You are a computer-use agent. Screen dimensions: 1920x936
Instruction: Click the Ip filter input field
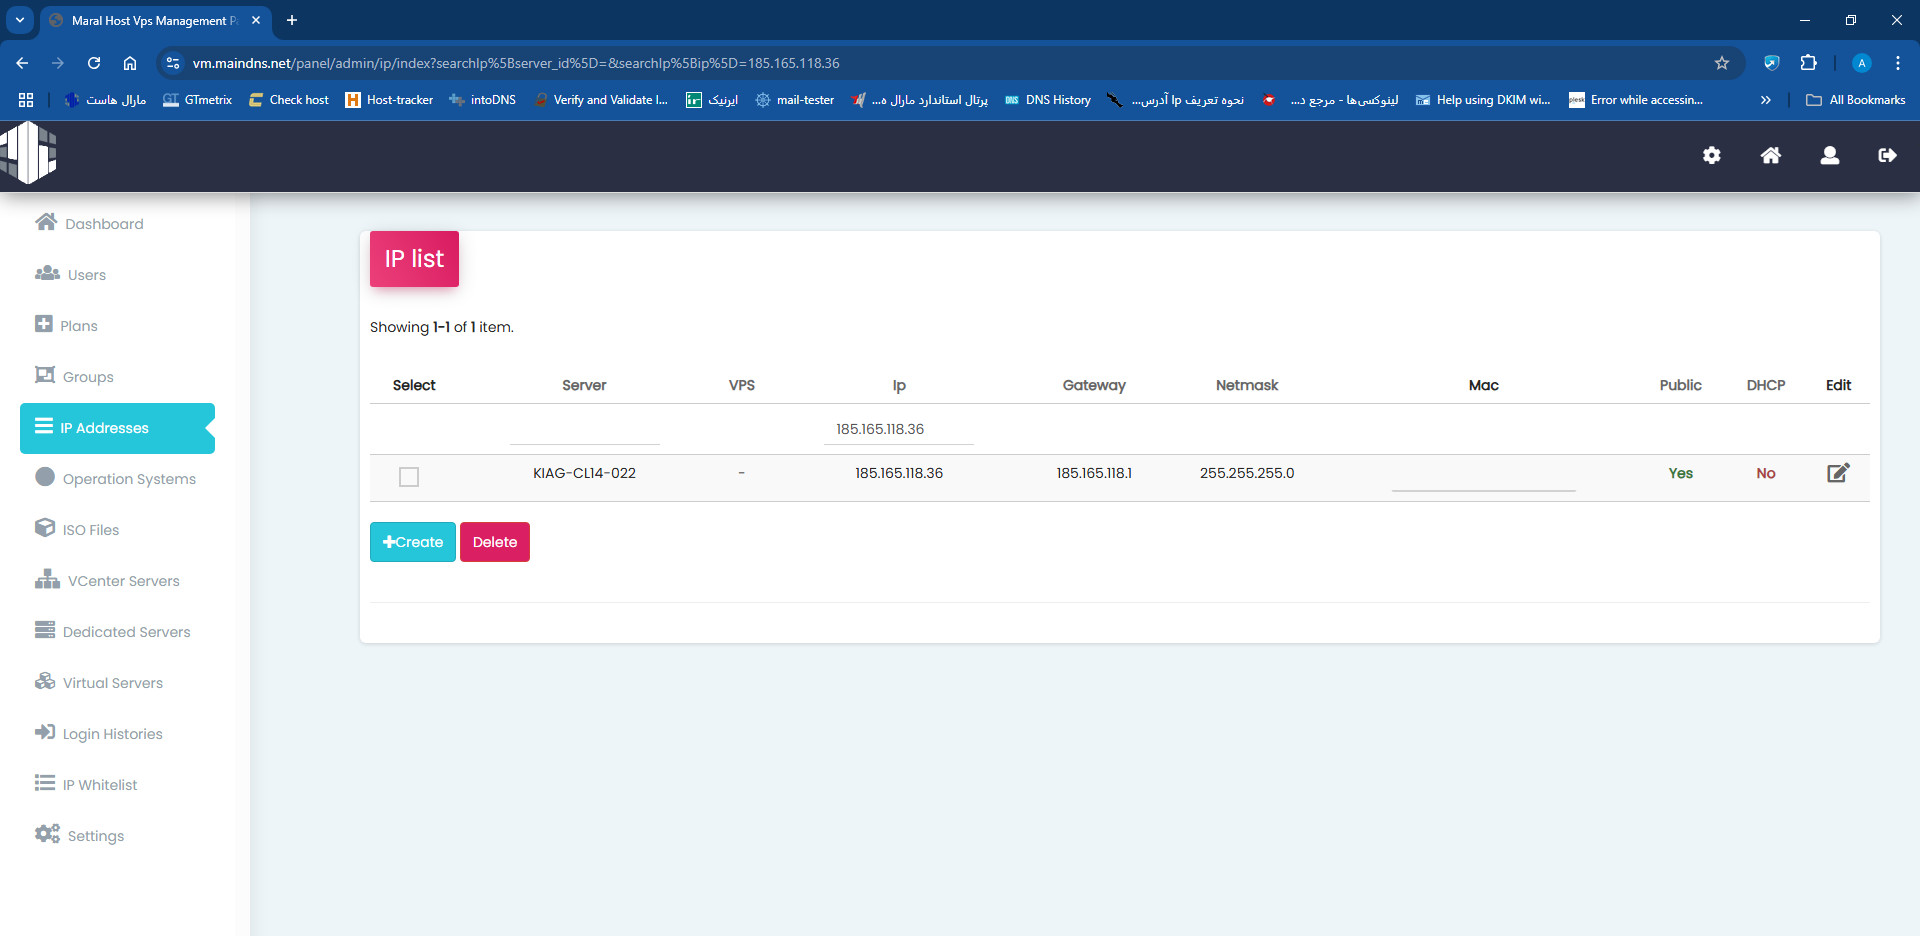click(x=898, y=429)
